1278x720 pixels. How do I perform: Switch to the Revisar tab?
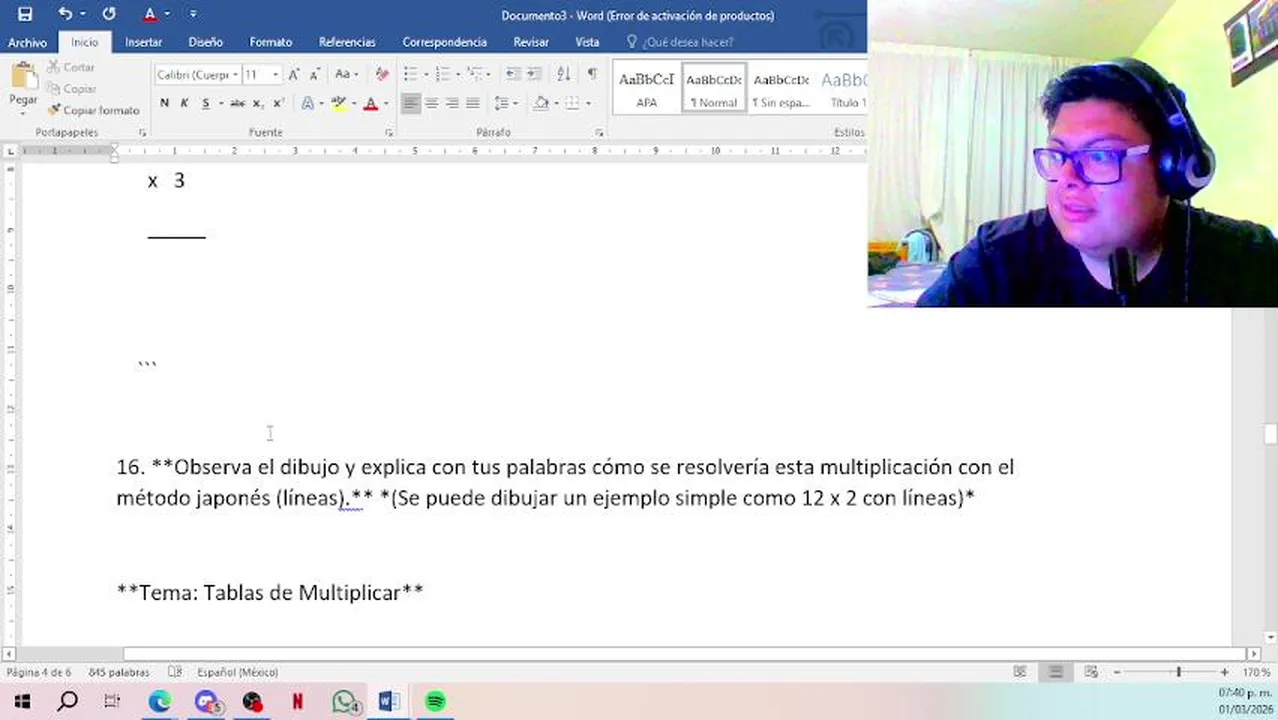pyautogui.click(x=530, y=42)
